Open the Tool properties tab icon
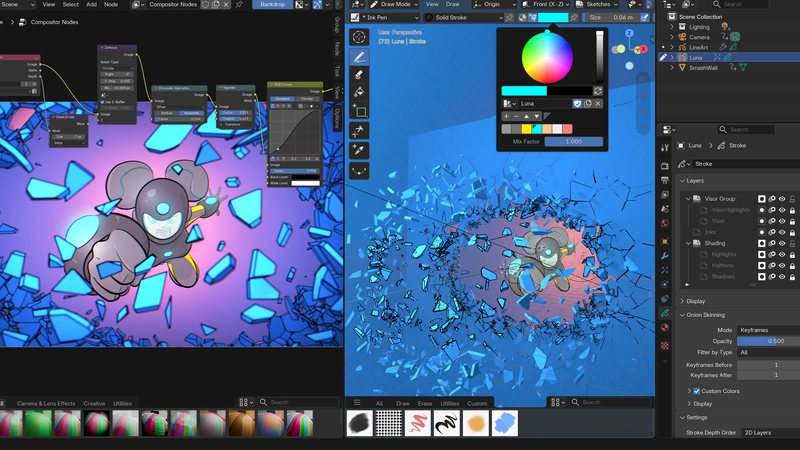800x450 pixels. tap(664, 148)
